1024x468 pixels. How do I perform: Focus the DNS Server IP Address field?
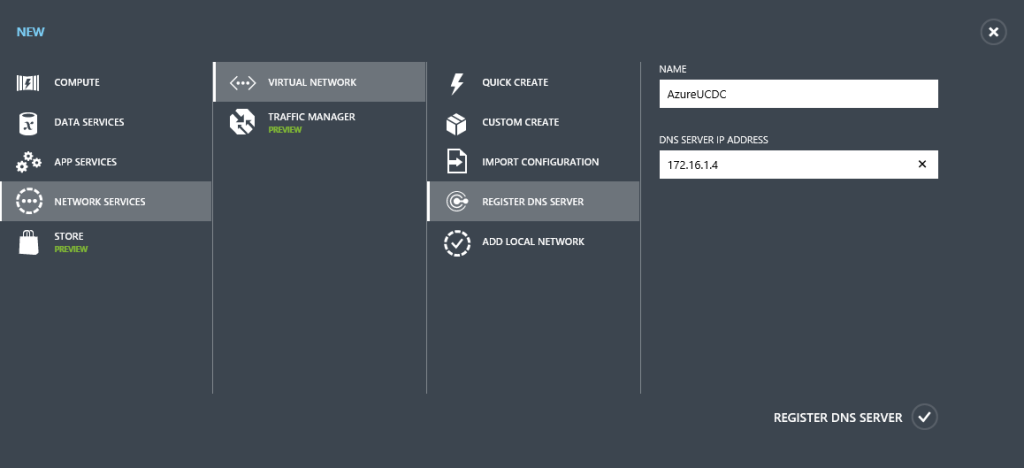click(799, 164)
